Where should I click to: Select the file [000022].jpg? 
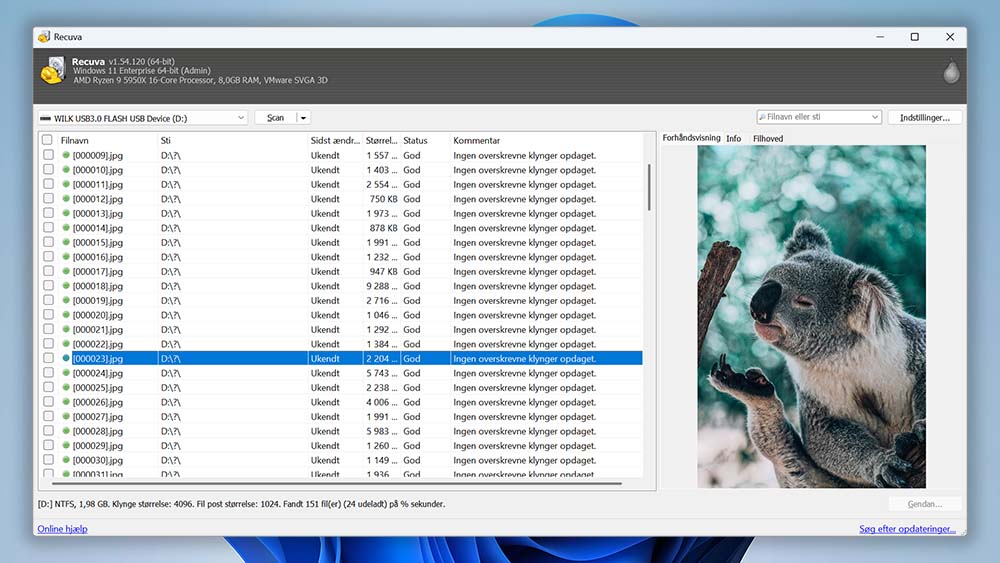[x=98, y=344]
